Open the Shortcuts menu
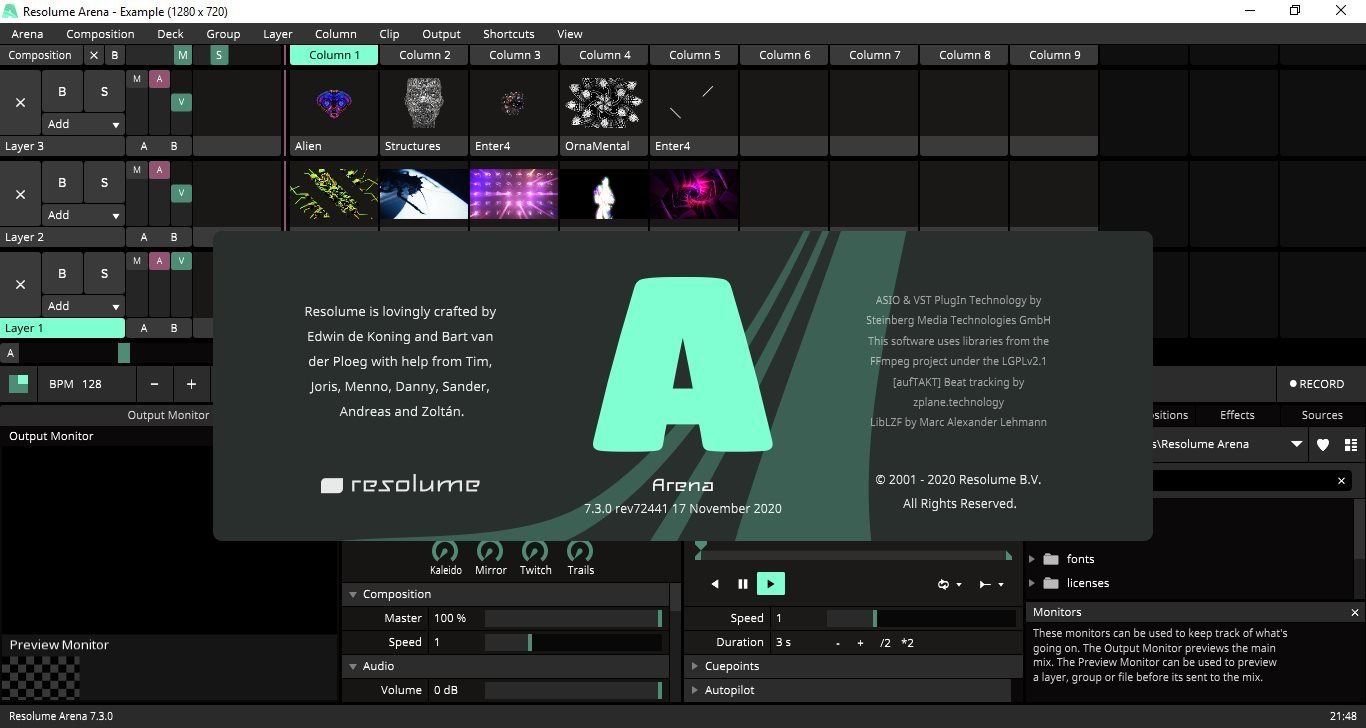1366x728 pixels. click(508, 34)
